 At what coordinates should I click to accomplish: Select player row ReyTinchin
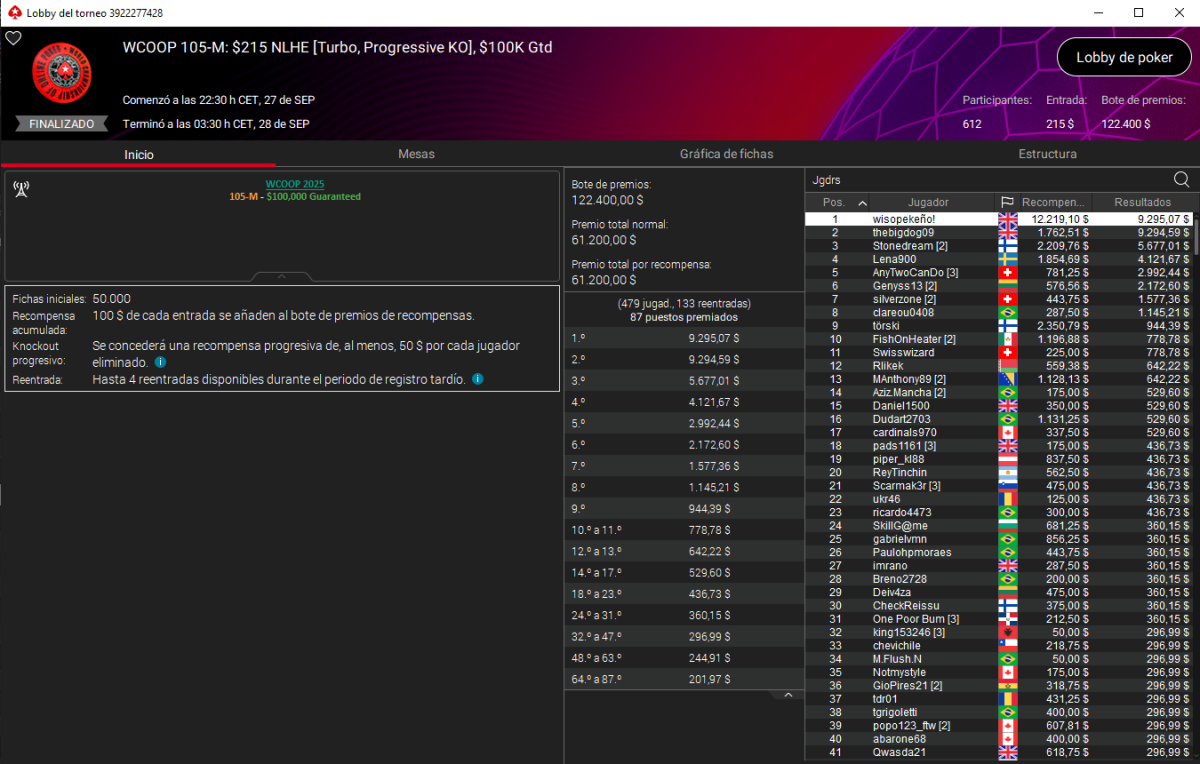(x=999, y=472)
